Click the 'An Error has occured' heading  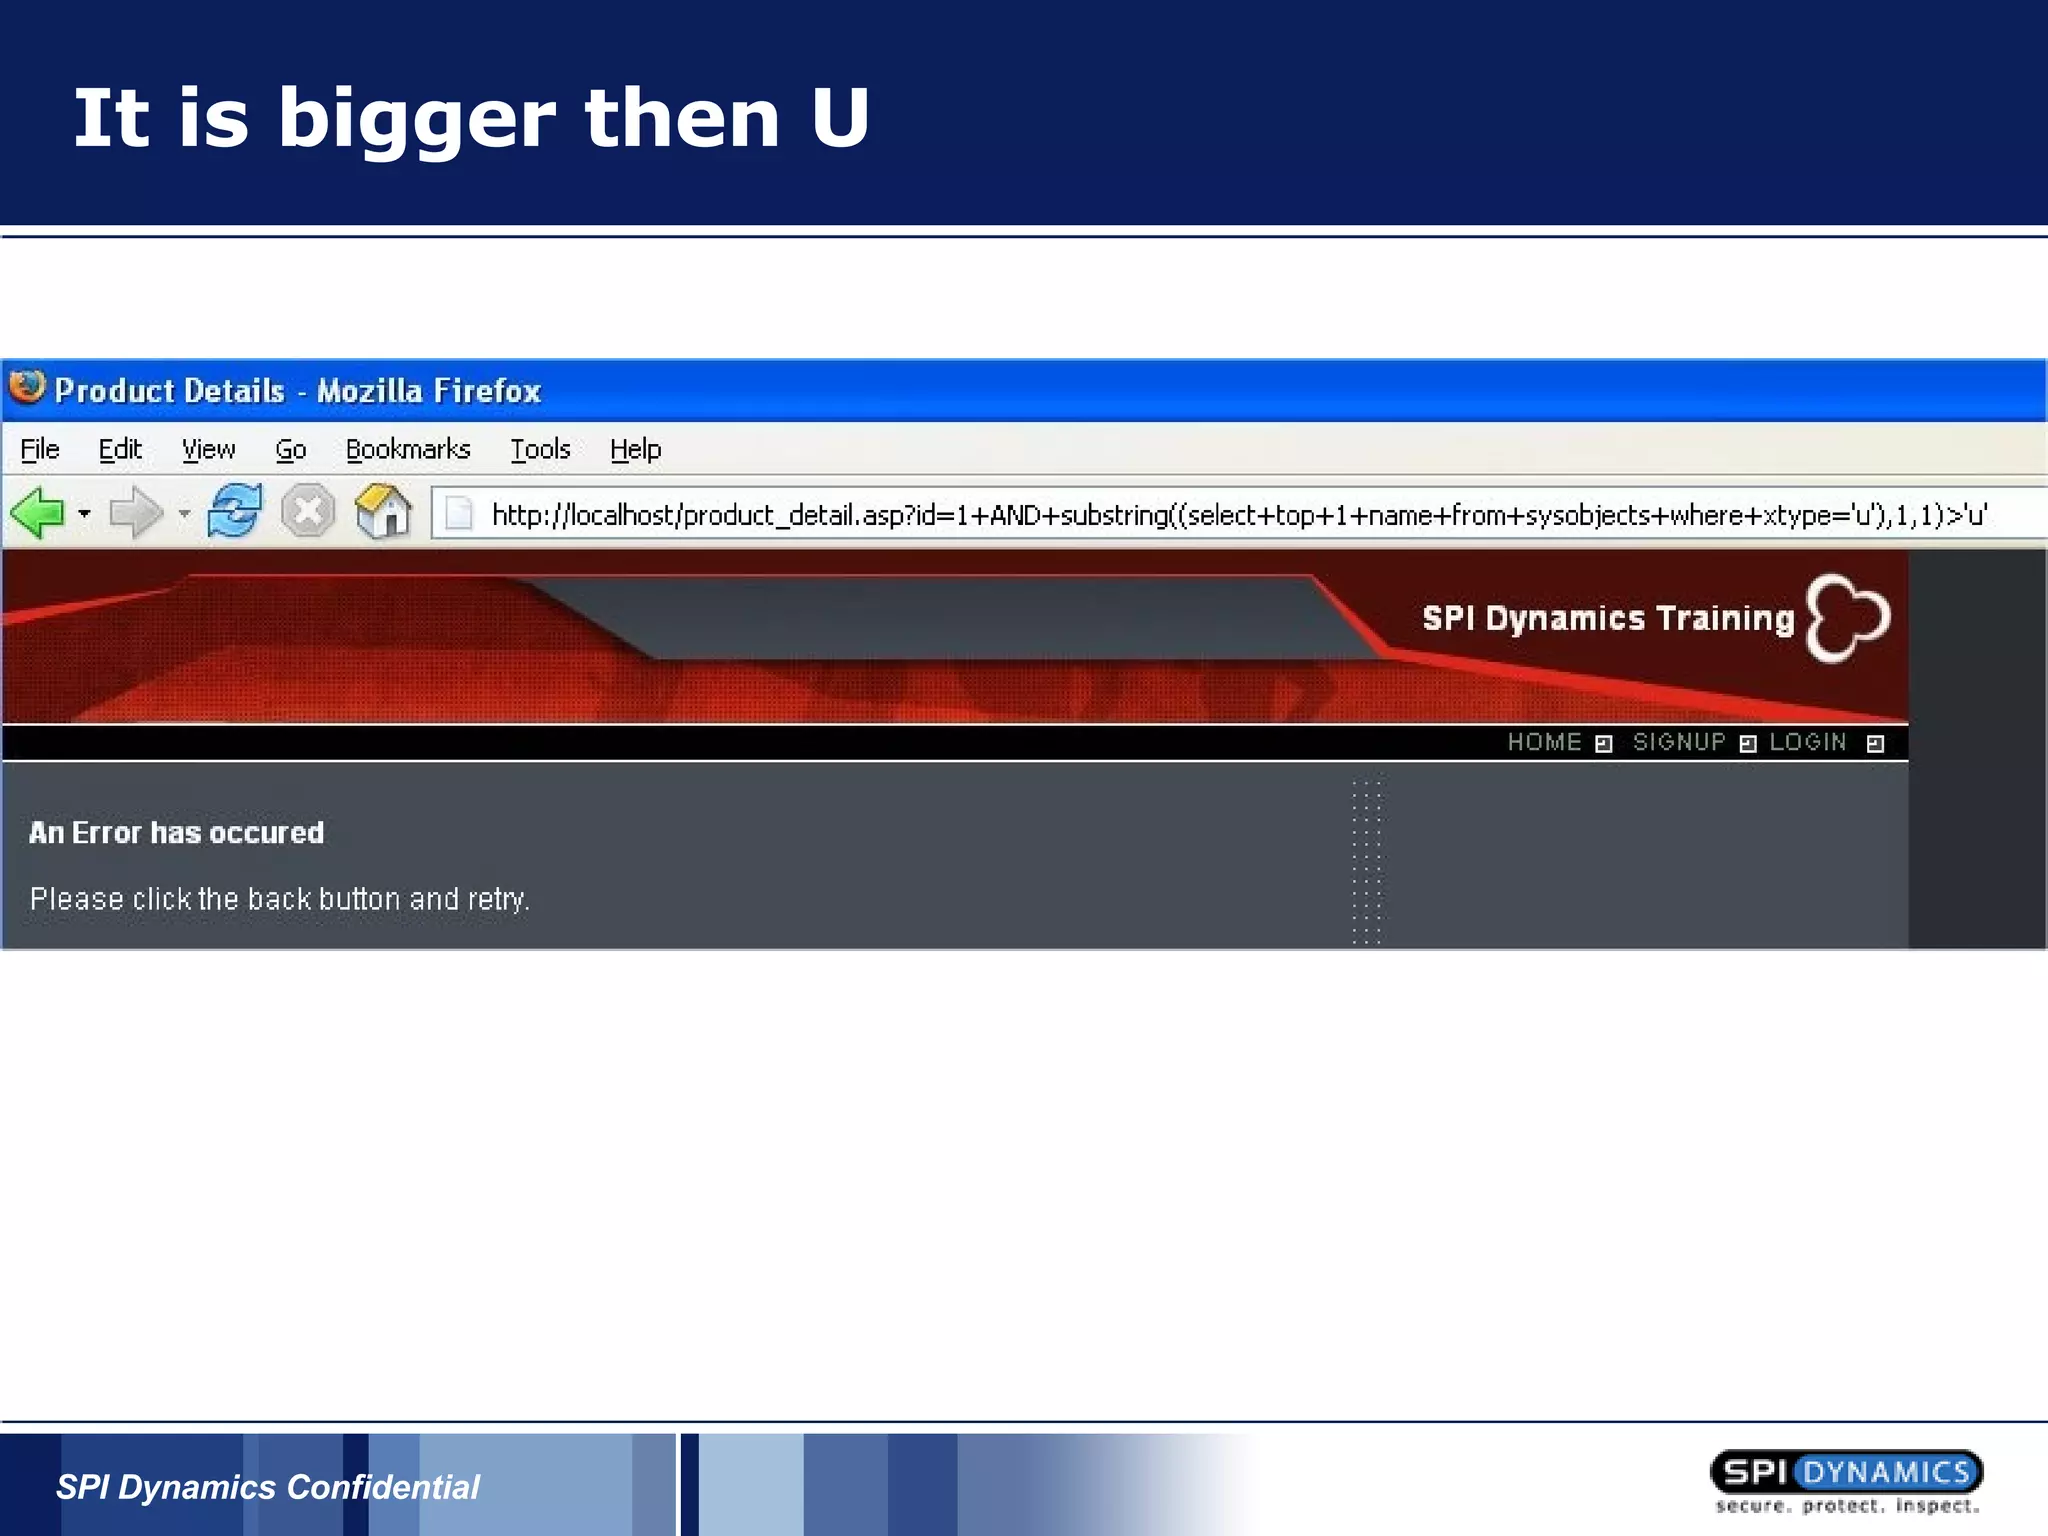pyautogui.click(x=176, y=832)
